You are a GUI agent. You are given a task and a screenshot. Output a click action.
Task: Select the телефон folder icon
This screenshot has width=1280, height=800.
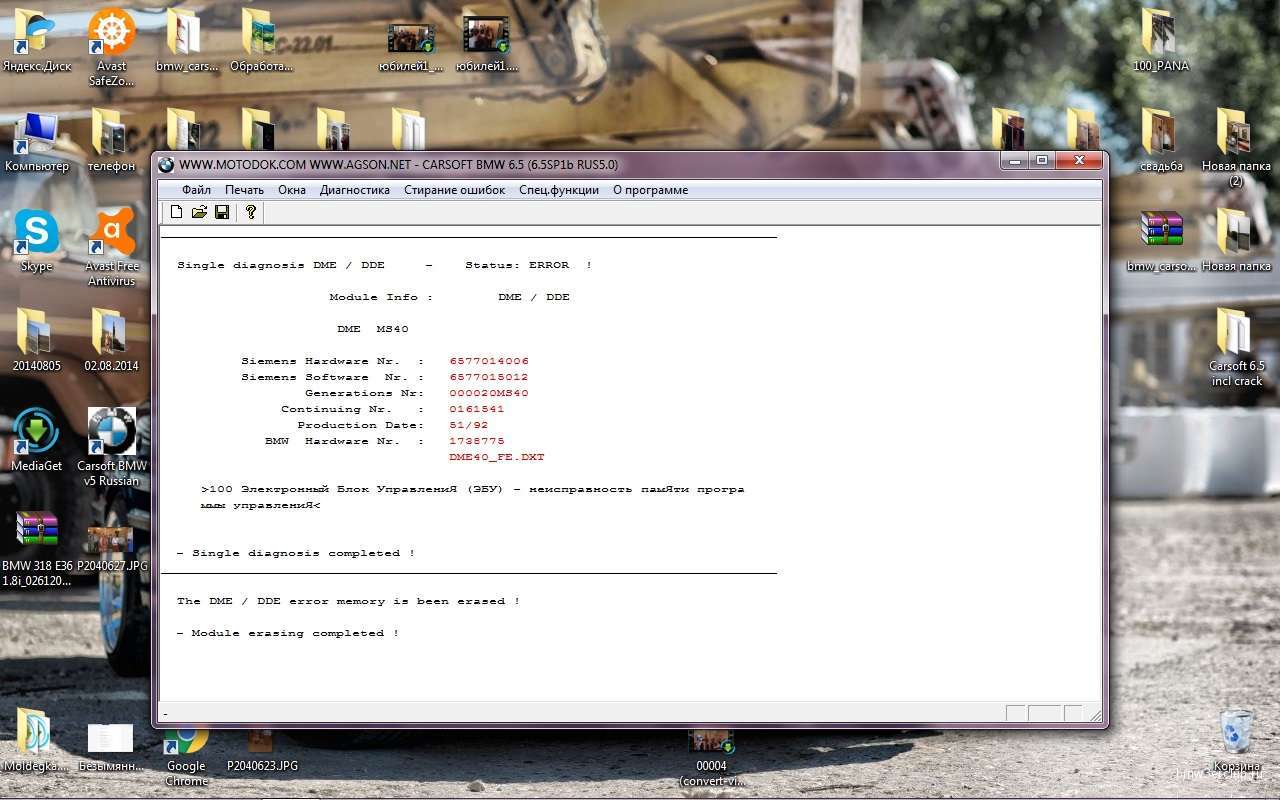click(x=111, y=141)
